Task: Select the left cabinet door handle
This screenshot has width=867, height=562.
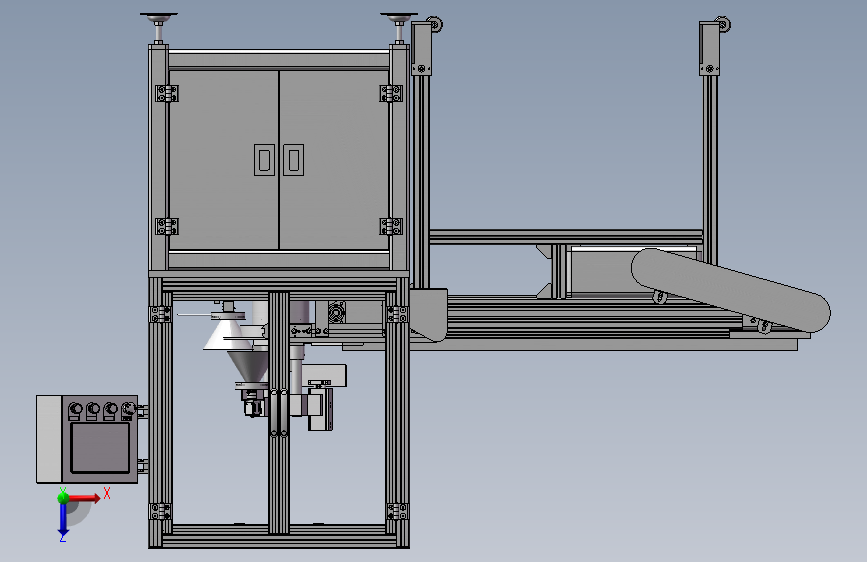Action: 264,160
